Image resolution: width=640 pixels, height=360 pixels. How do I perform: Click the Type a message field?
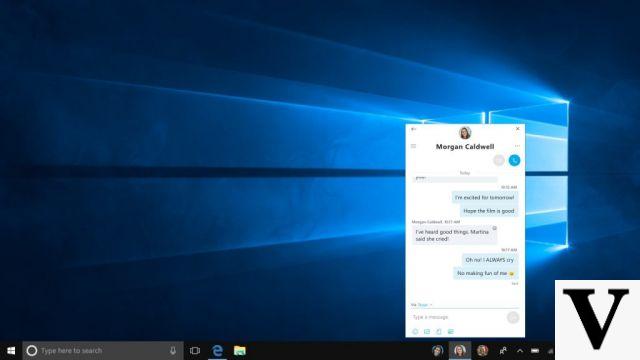tap(457, 317)
